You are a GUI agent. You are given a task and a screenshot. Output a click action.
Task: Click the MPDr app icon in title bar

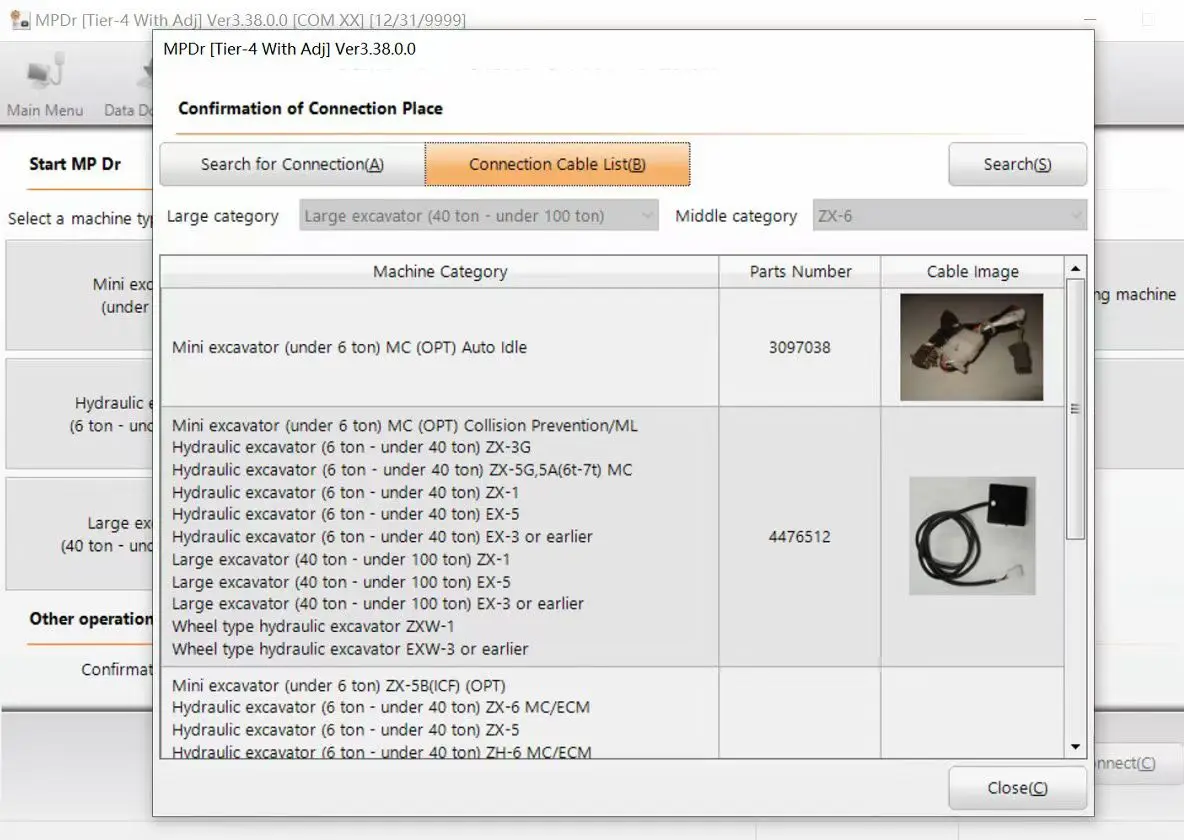point(19,19)
